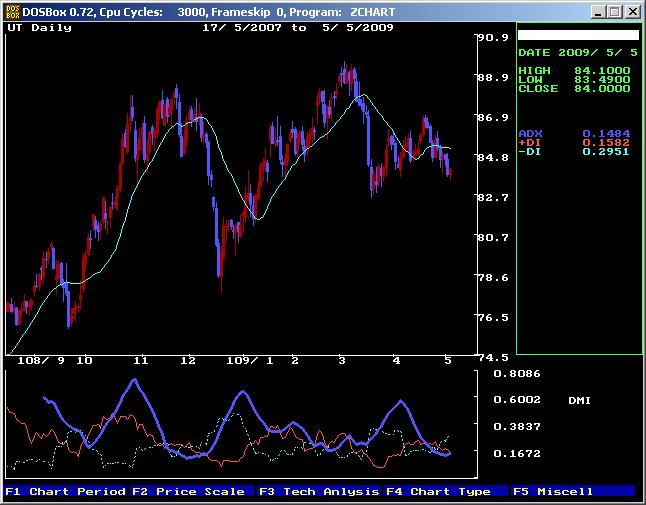The image size is (646, 505).
Task: Click the 0.8086 DMI scale label
Action: click(517, 374)
